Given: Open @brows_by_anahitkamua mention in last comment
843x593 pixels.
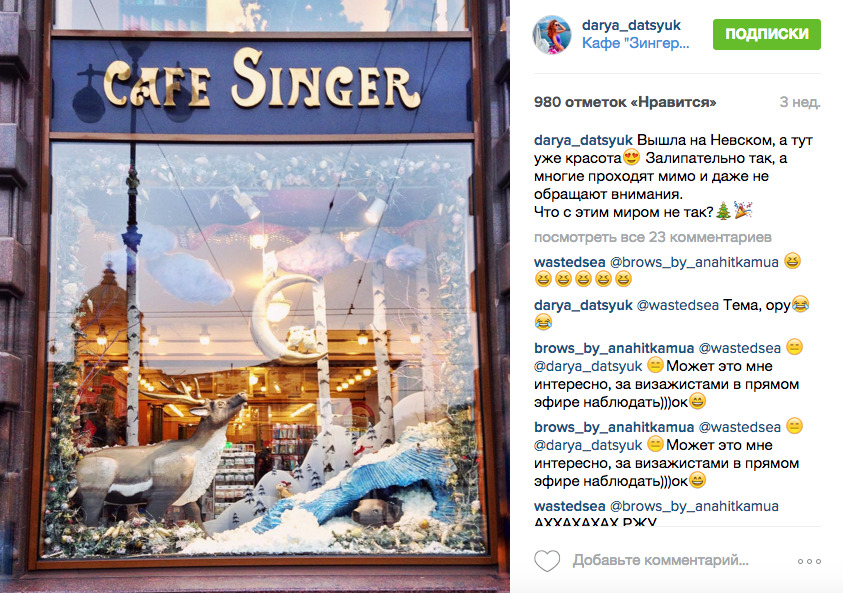Looking at the screenshot, I should click(694, 506).
